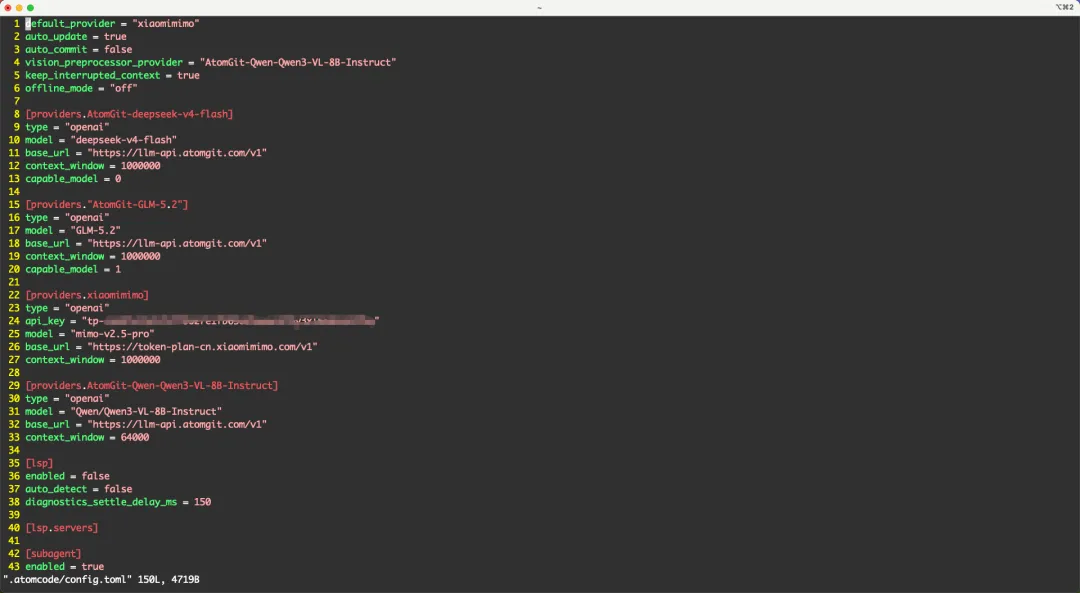The height and width of the screenshot is (593, 1080).
Task: Click the default_provider key on line 1
Action: pos(70,23)
